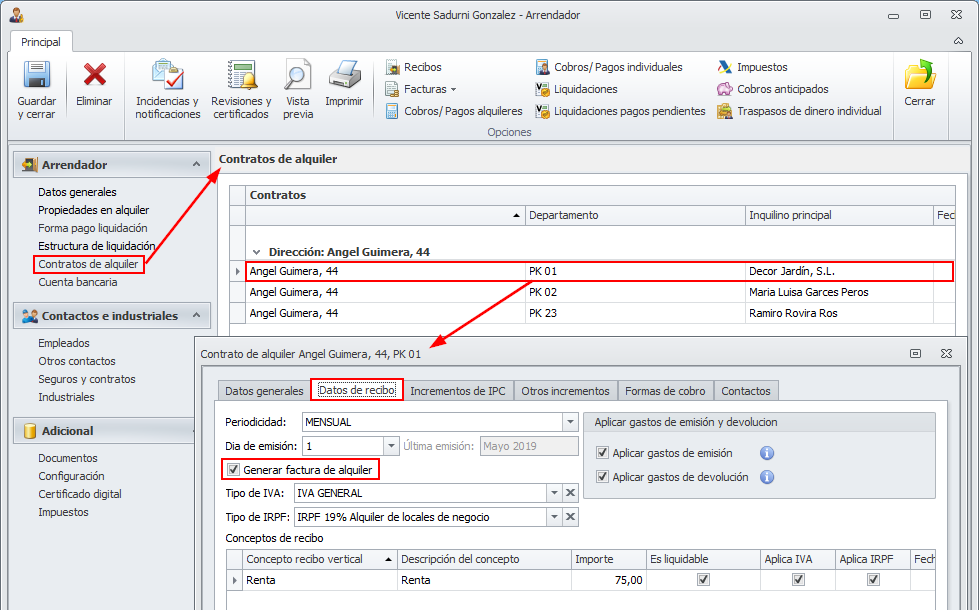979x610 pixels.
Task: Click info icon beside gastos de emisión
Action: click(x=767, y=453)
